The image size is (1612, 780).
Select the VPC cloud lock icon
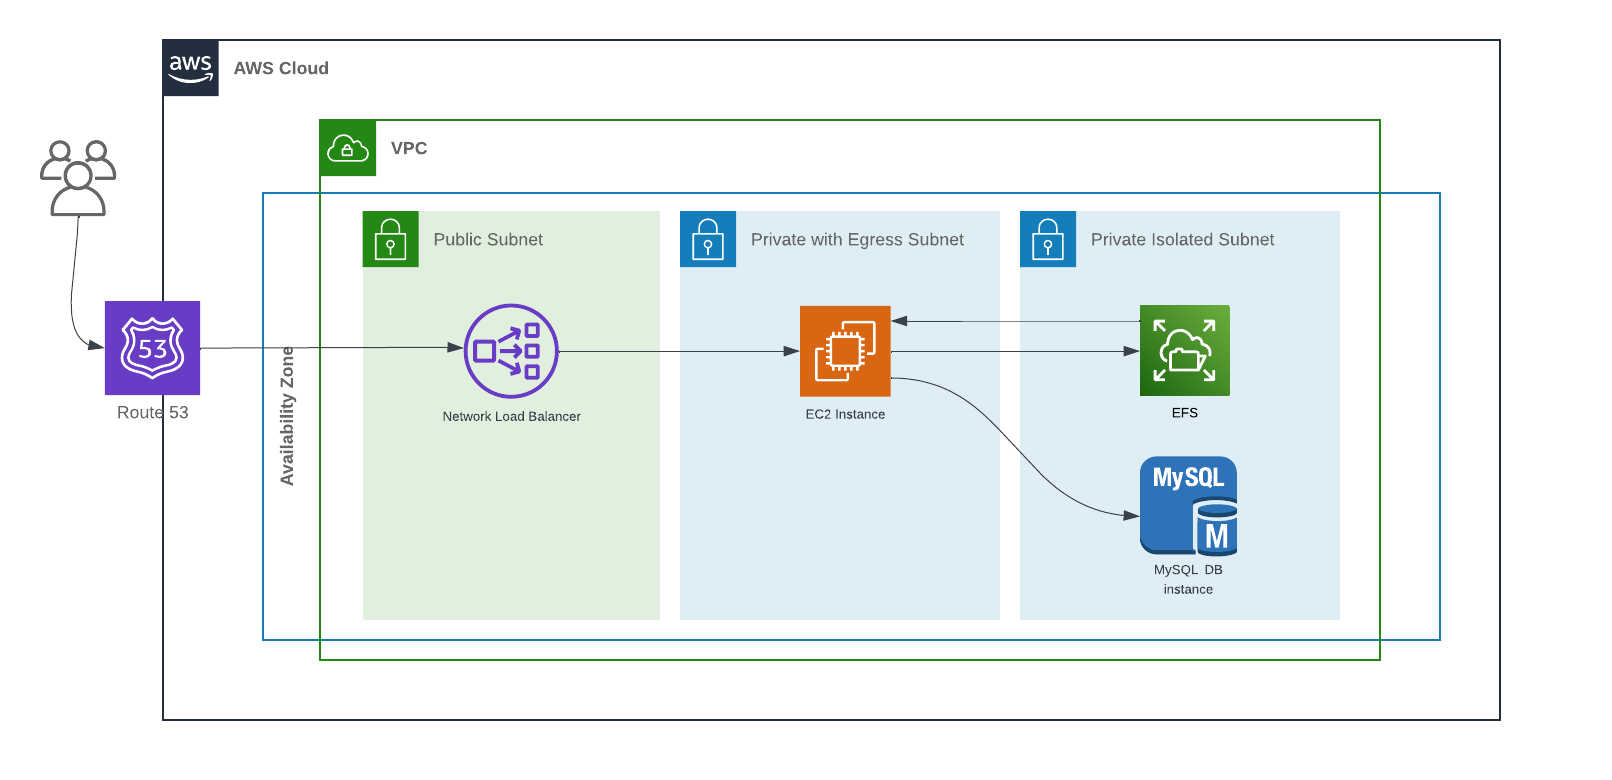pyautogui.click(x=348, y=148)
